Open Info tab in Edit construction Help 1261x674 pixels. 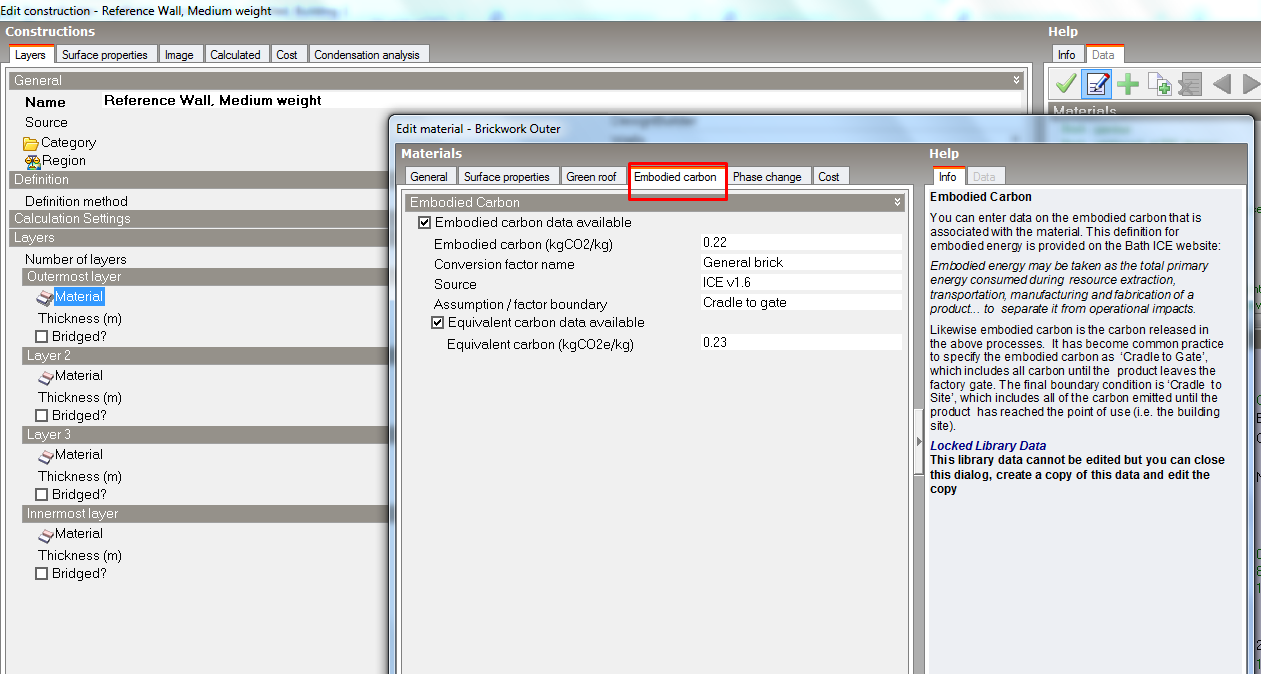1067,55
